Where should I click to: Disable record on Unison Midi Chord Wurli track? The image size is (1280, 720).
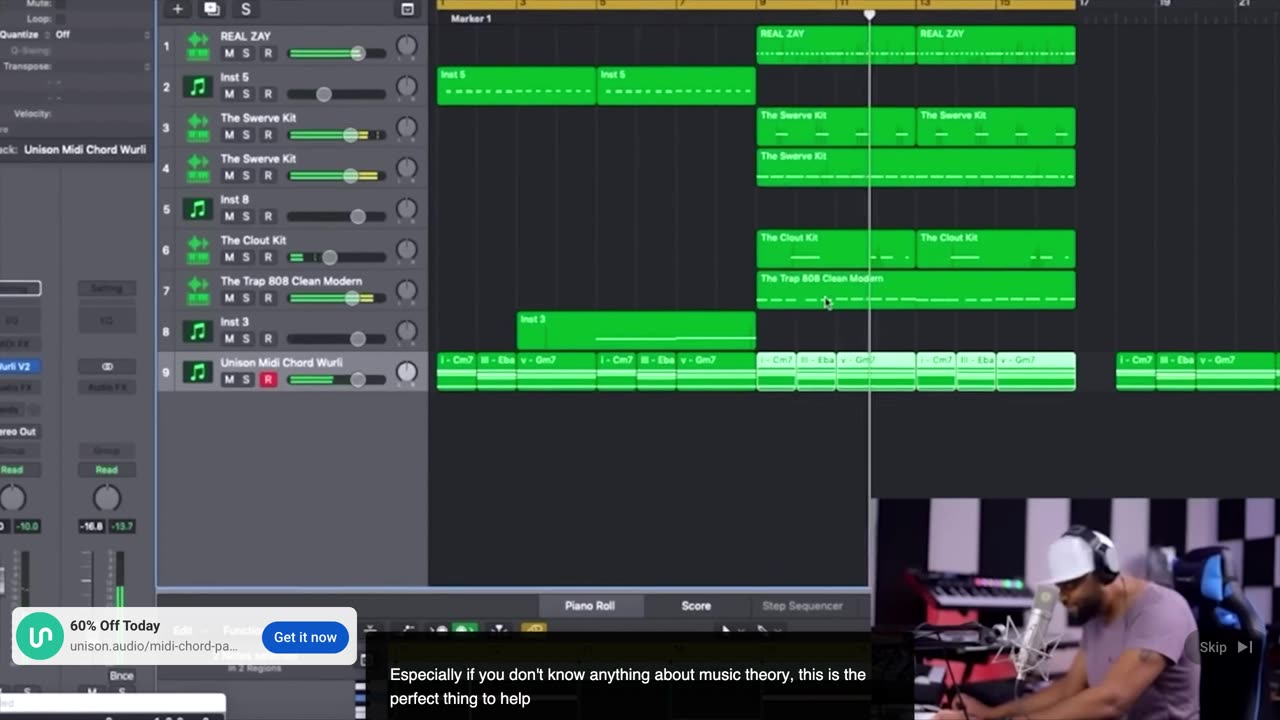tap(267, 380)
